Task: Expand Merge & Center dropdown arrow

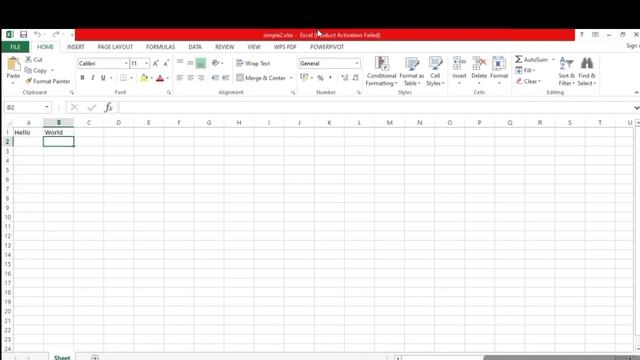Action: pyautogui.click(x=291, y=78)
